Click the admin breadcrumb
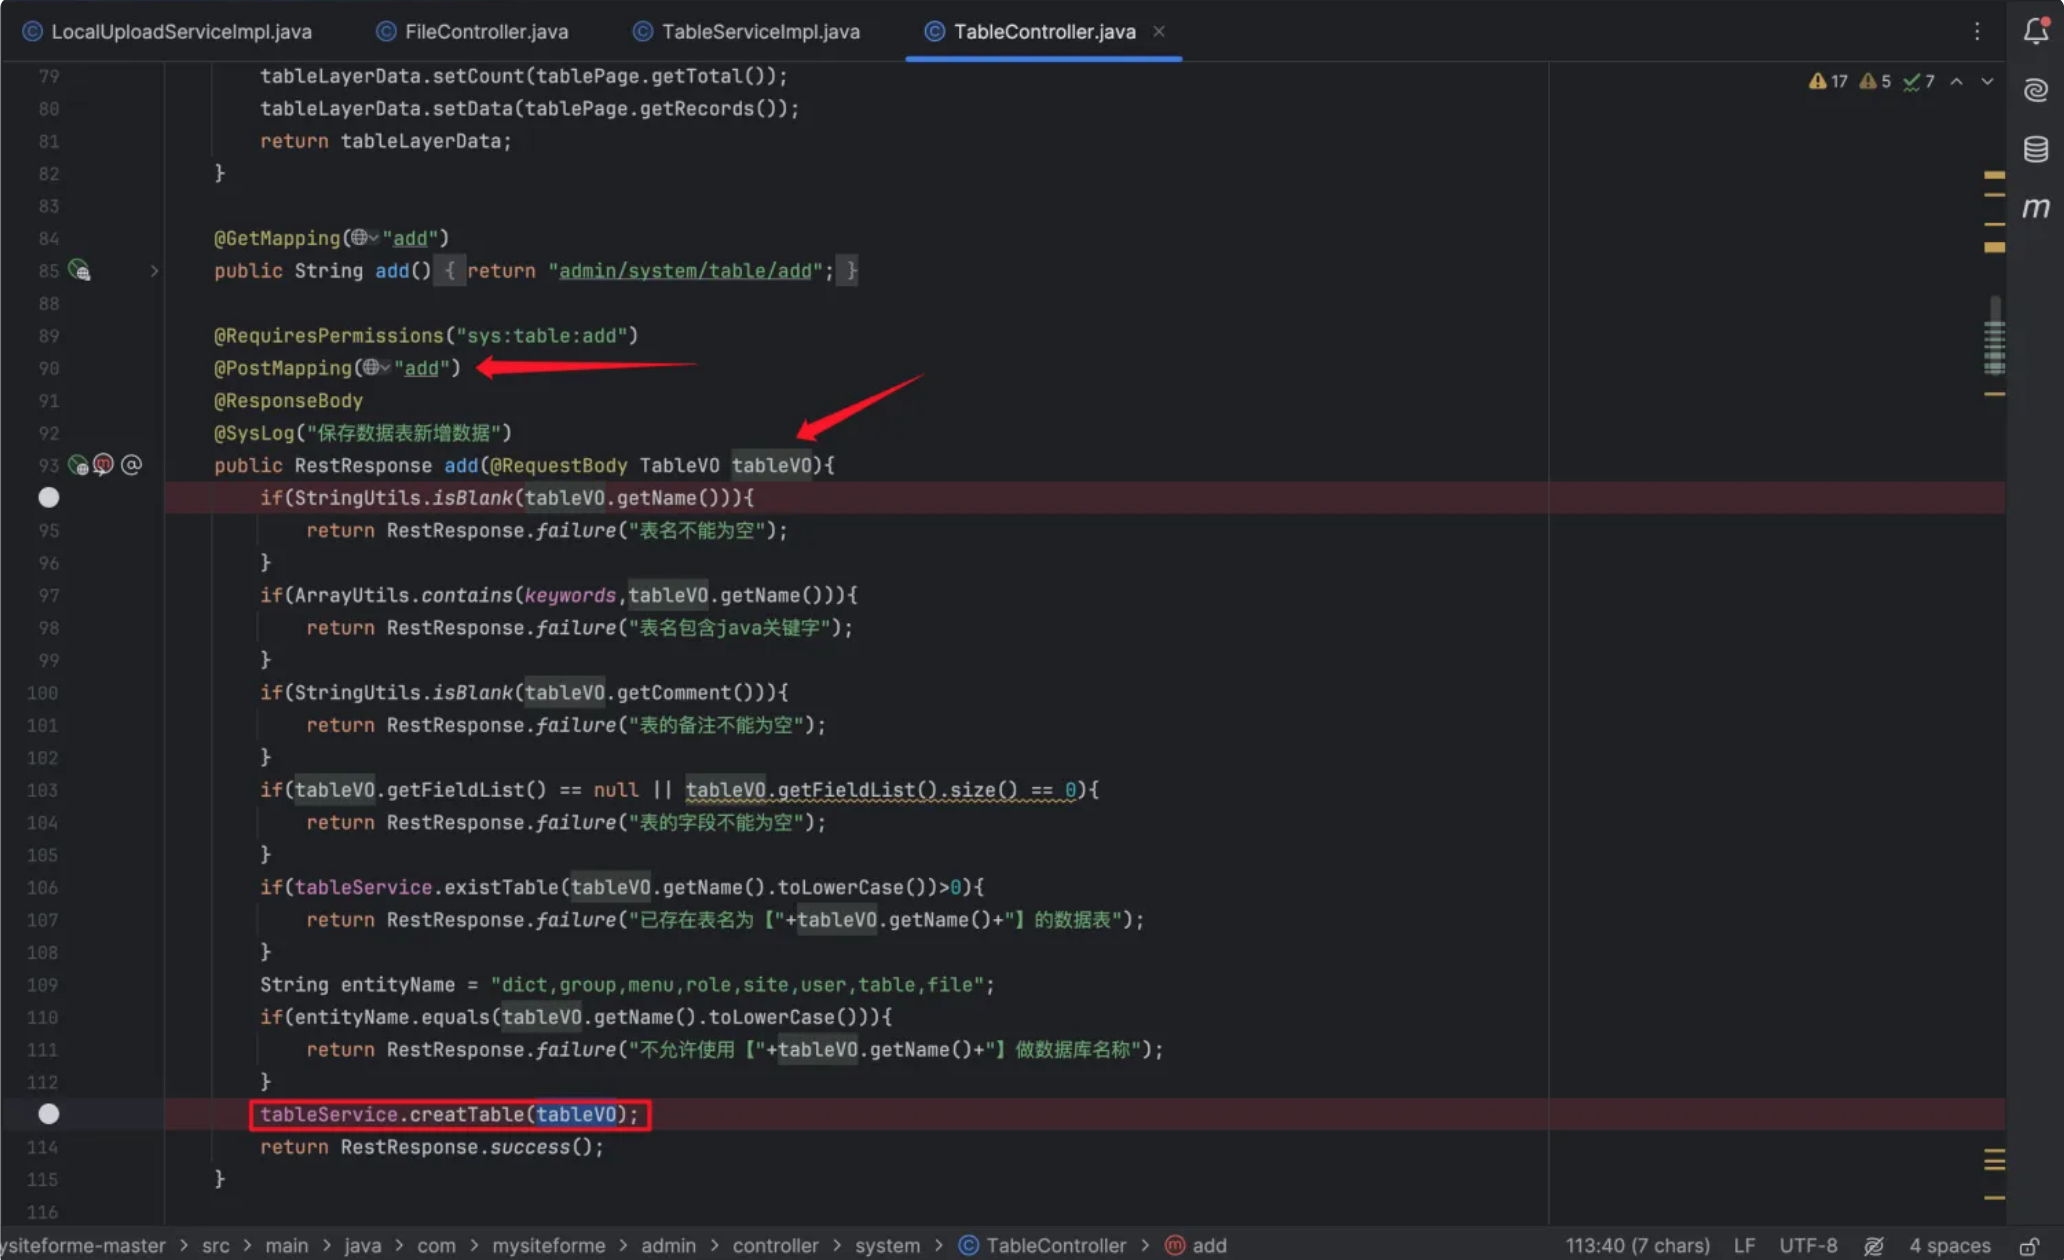 tap(668, 1245)
